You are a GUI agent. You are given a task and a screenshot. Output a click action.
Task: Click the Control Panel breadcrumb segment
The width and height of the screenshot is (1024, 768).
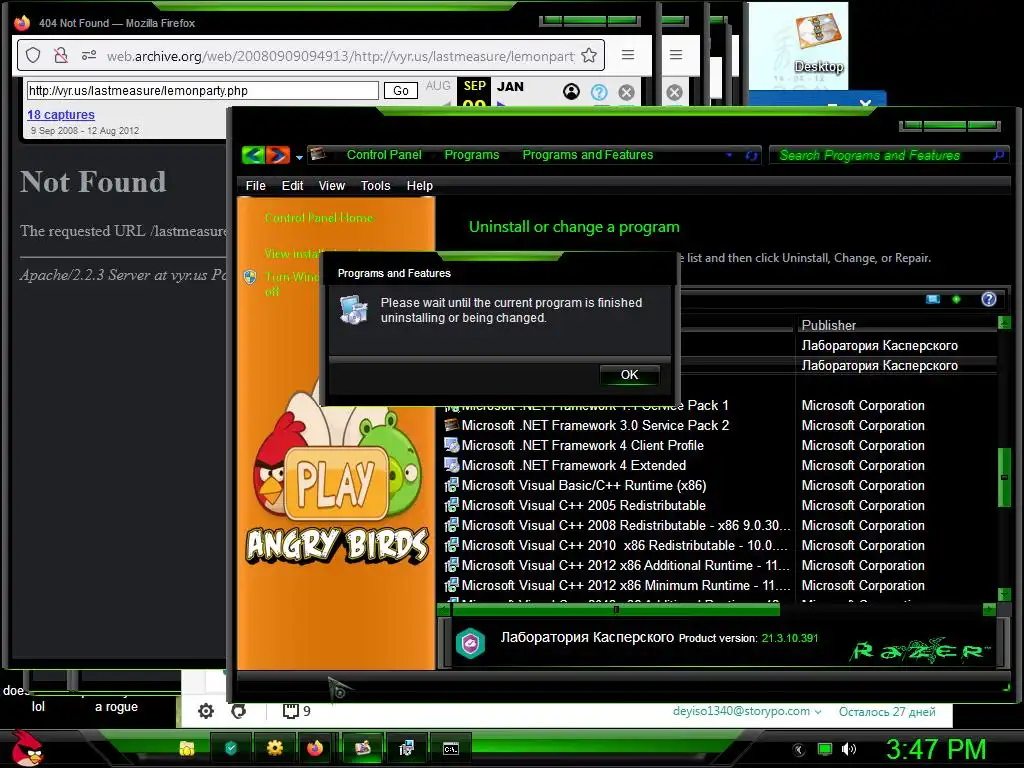coord(384,155)
